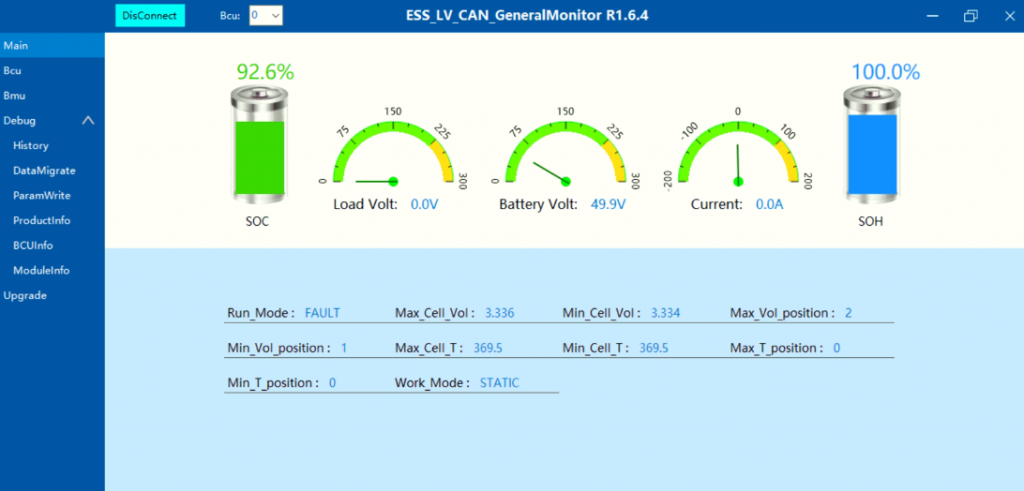The image size is (1024, 491).
Task: Click the ESS_LV_CAN_GeneralMonitor R1.6.4 title
Action: pos(527,16)
